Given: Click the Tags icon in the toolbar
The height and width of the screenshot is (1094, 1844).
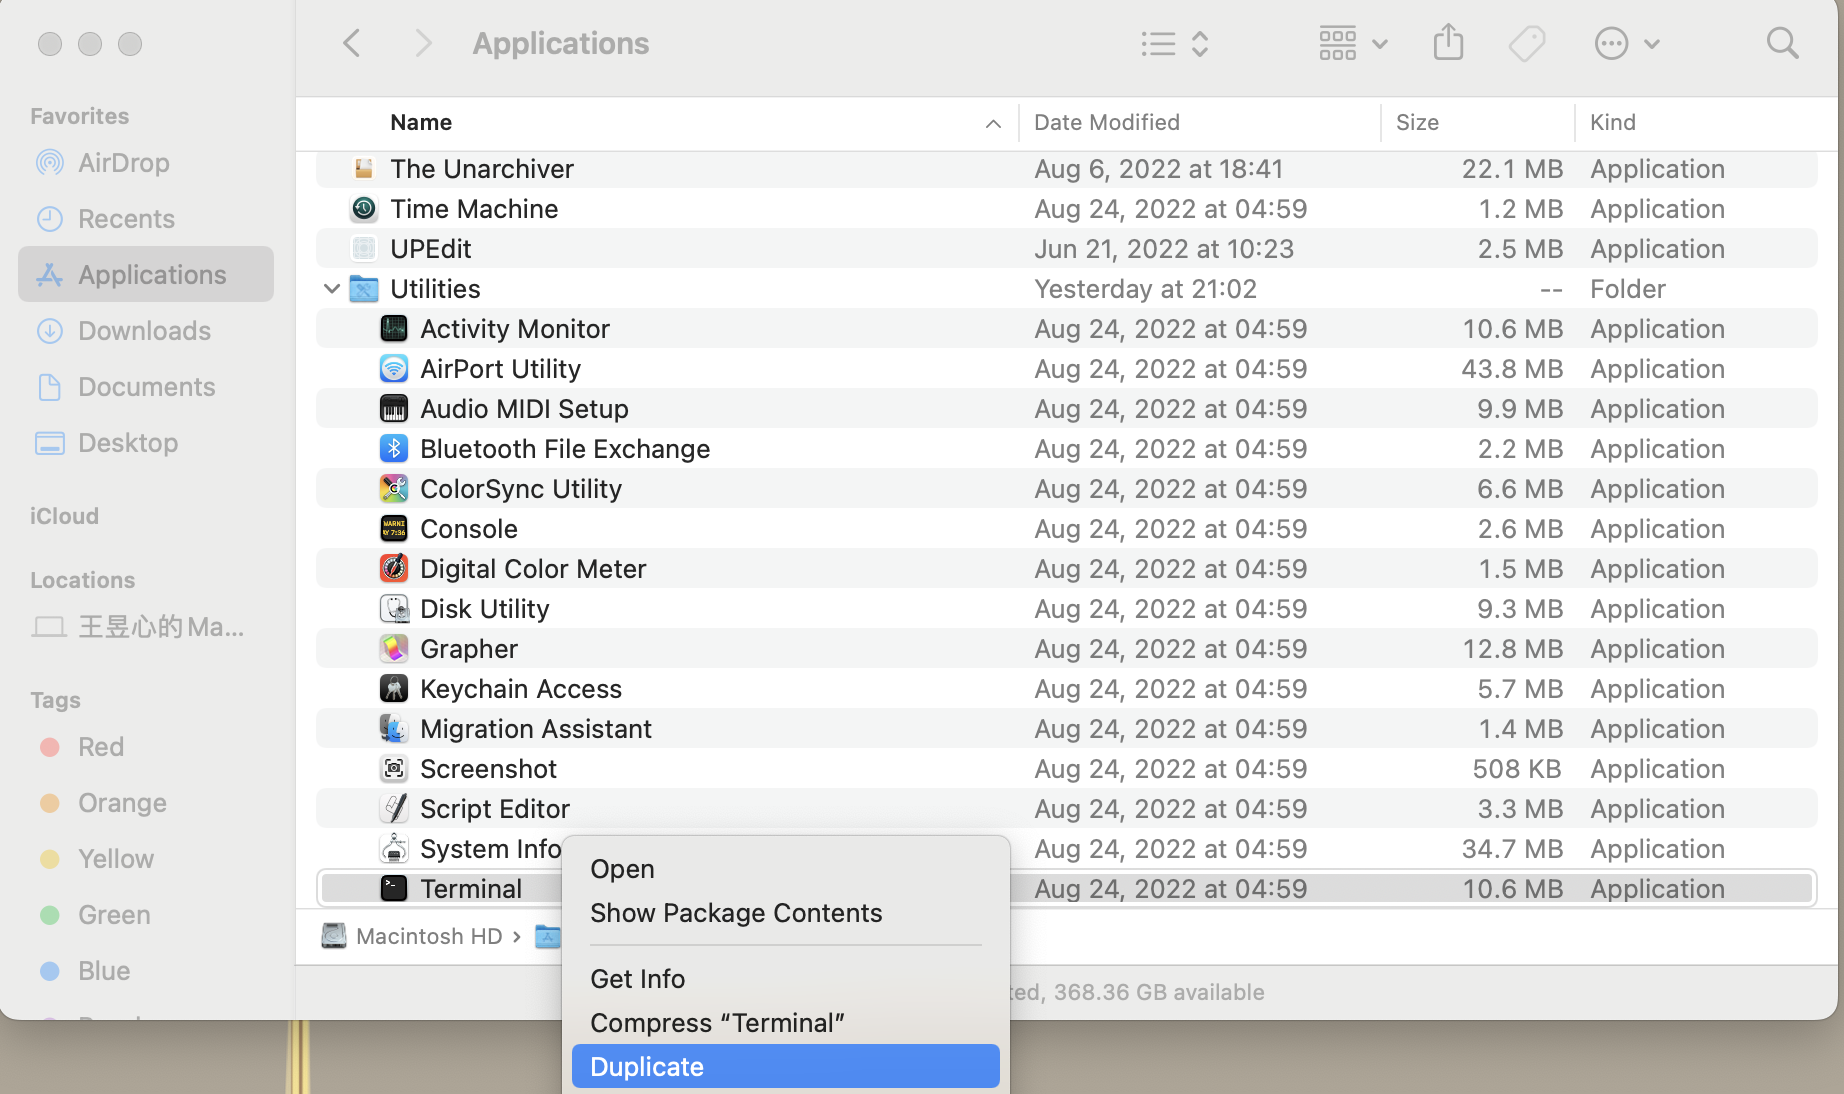Looking at the screenshot, I should [x=1525, y=43].
